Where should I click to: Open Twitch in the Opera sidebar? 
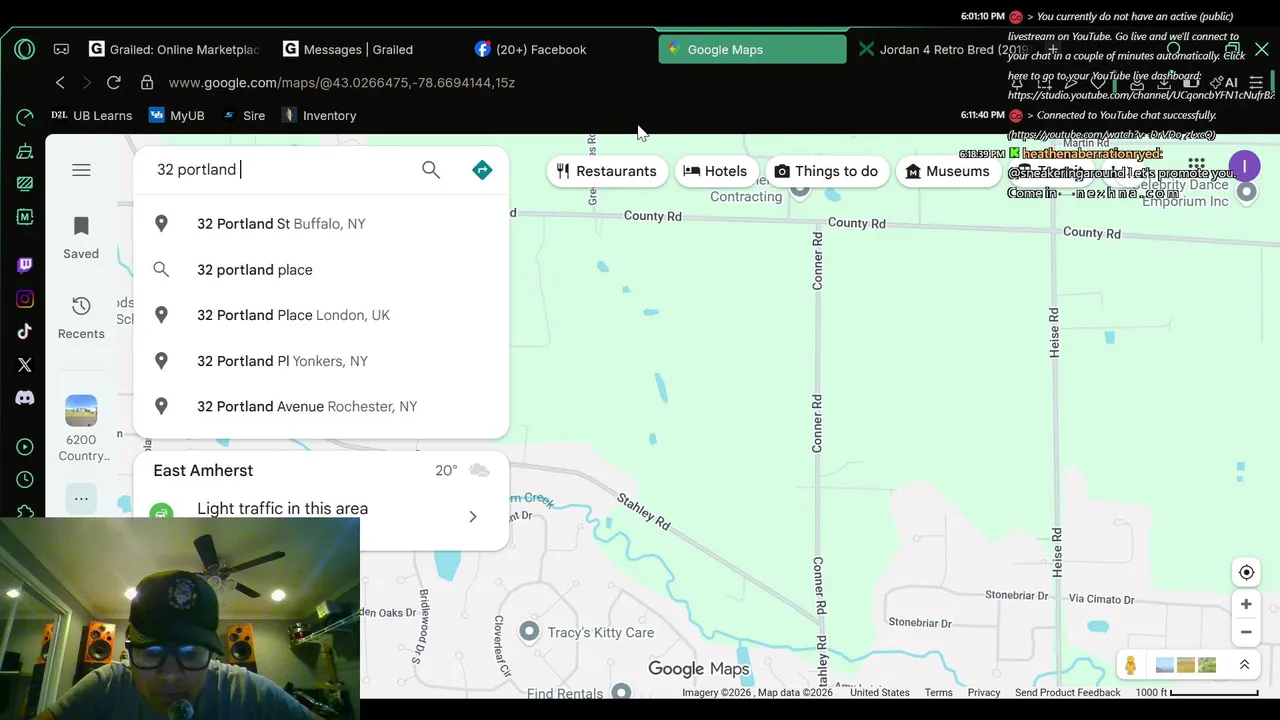coord(25,265)
